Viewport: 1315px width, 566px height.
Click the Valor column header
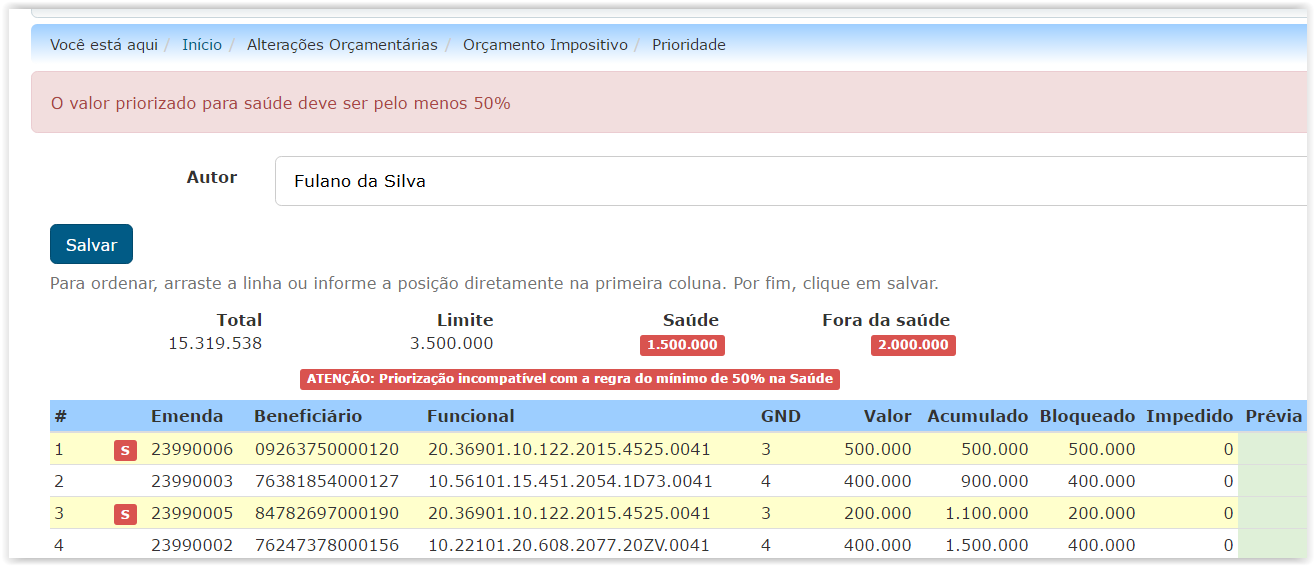(x=888, y=416)
